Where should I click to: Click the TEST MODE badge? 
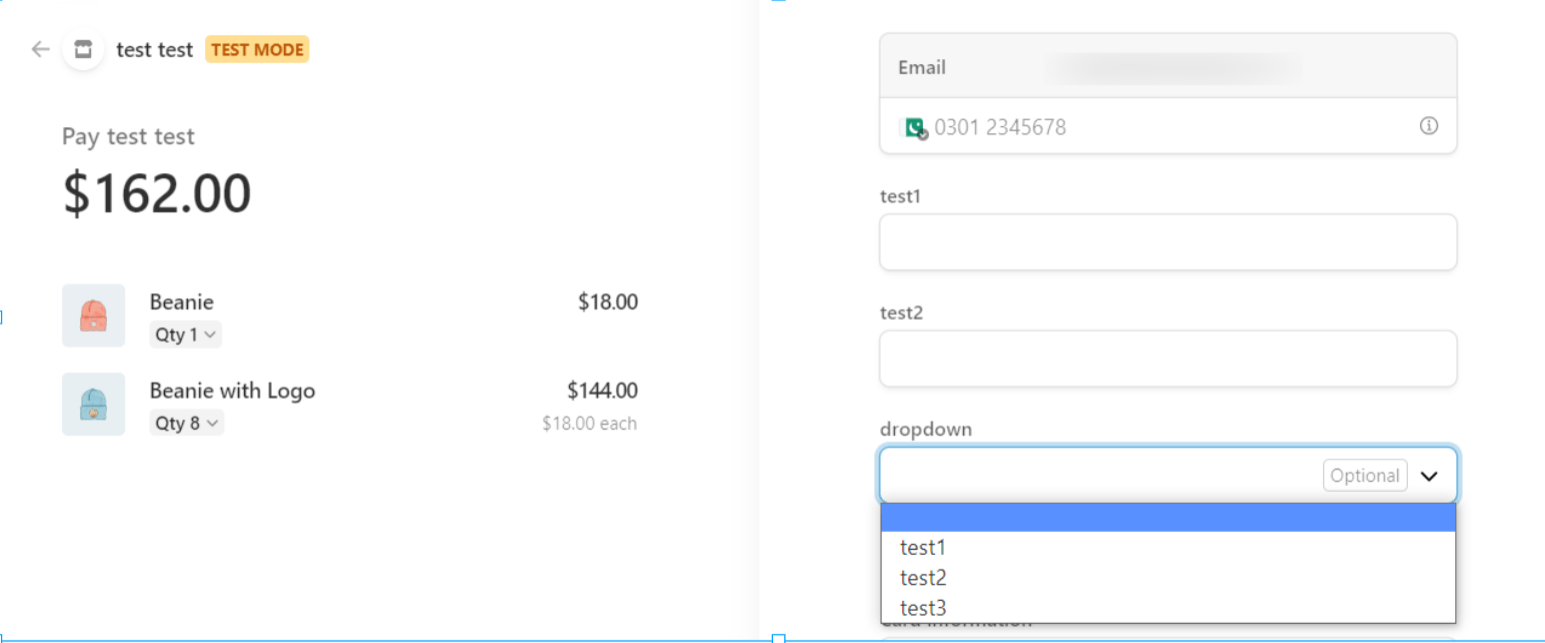point(257,49)
